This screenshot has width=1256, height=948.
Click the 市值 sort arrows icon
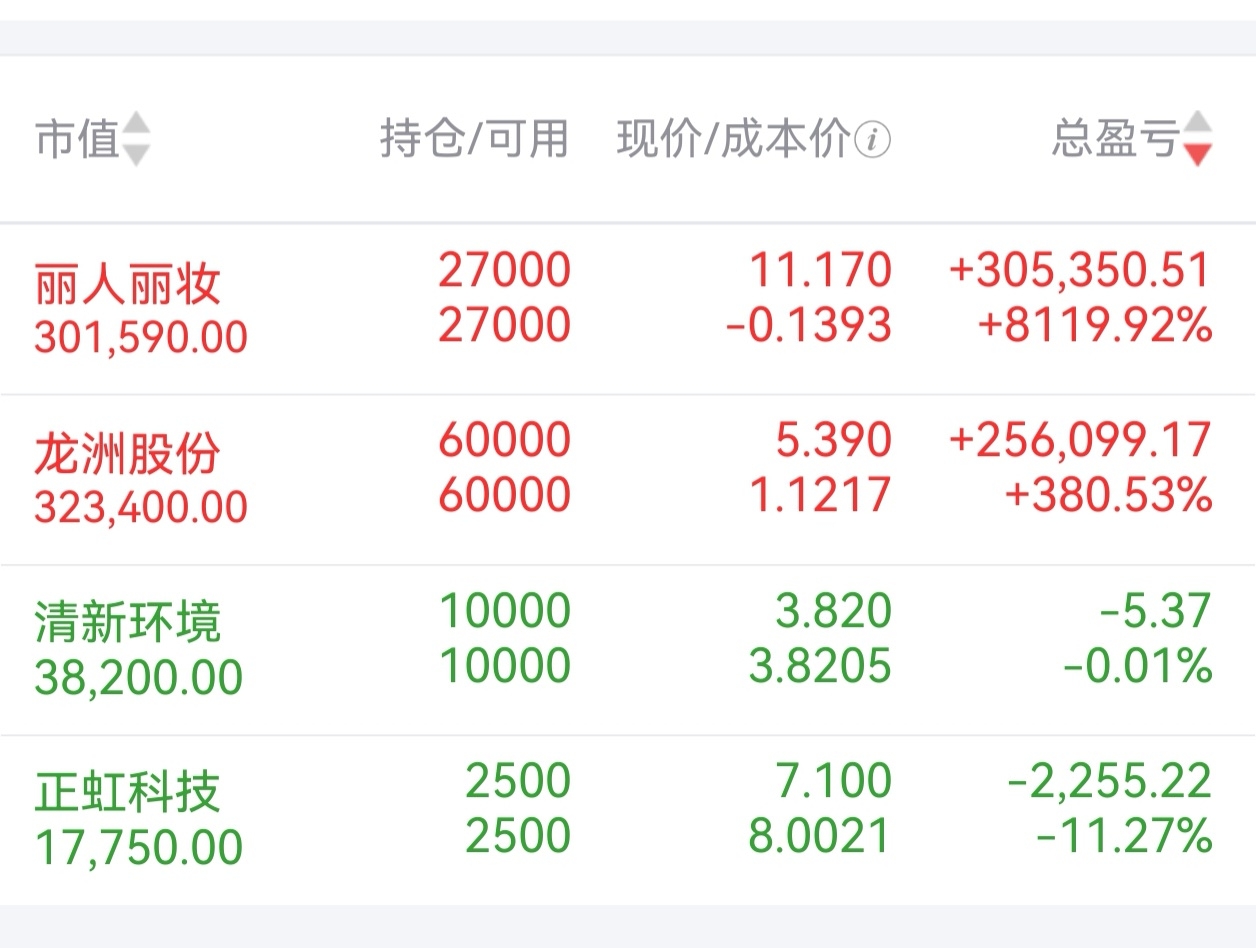point(137,139)
